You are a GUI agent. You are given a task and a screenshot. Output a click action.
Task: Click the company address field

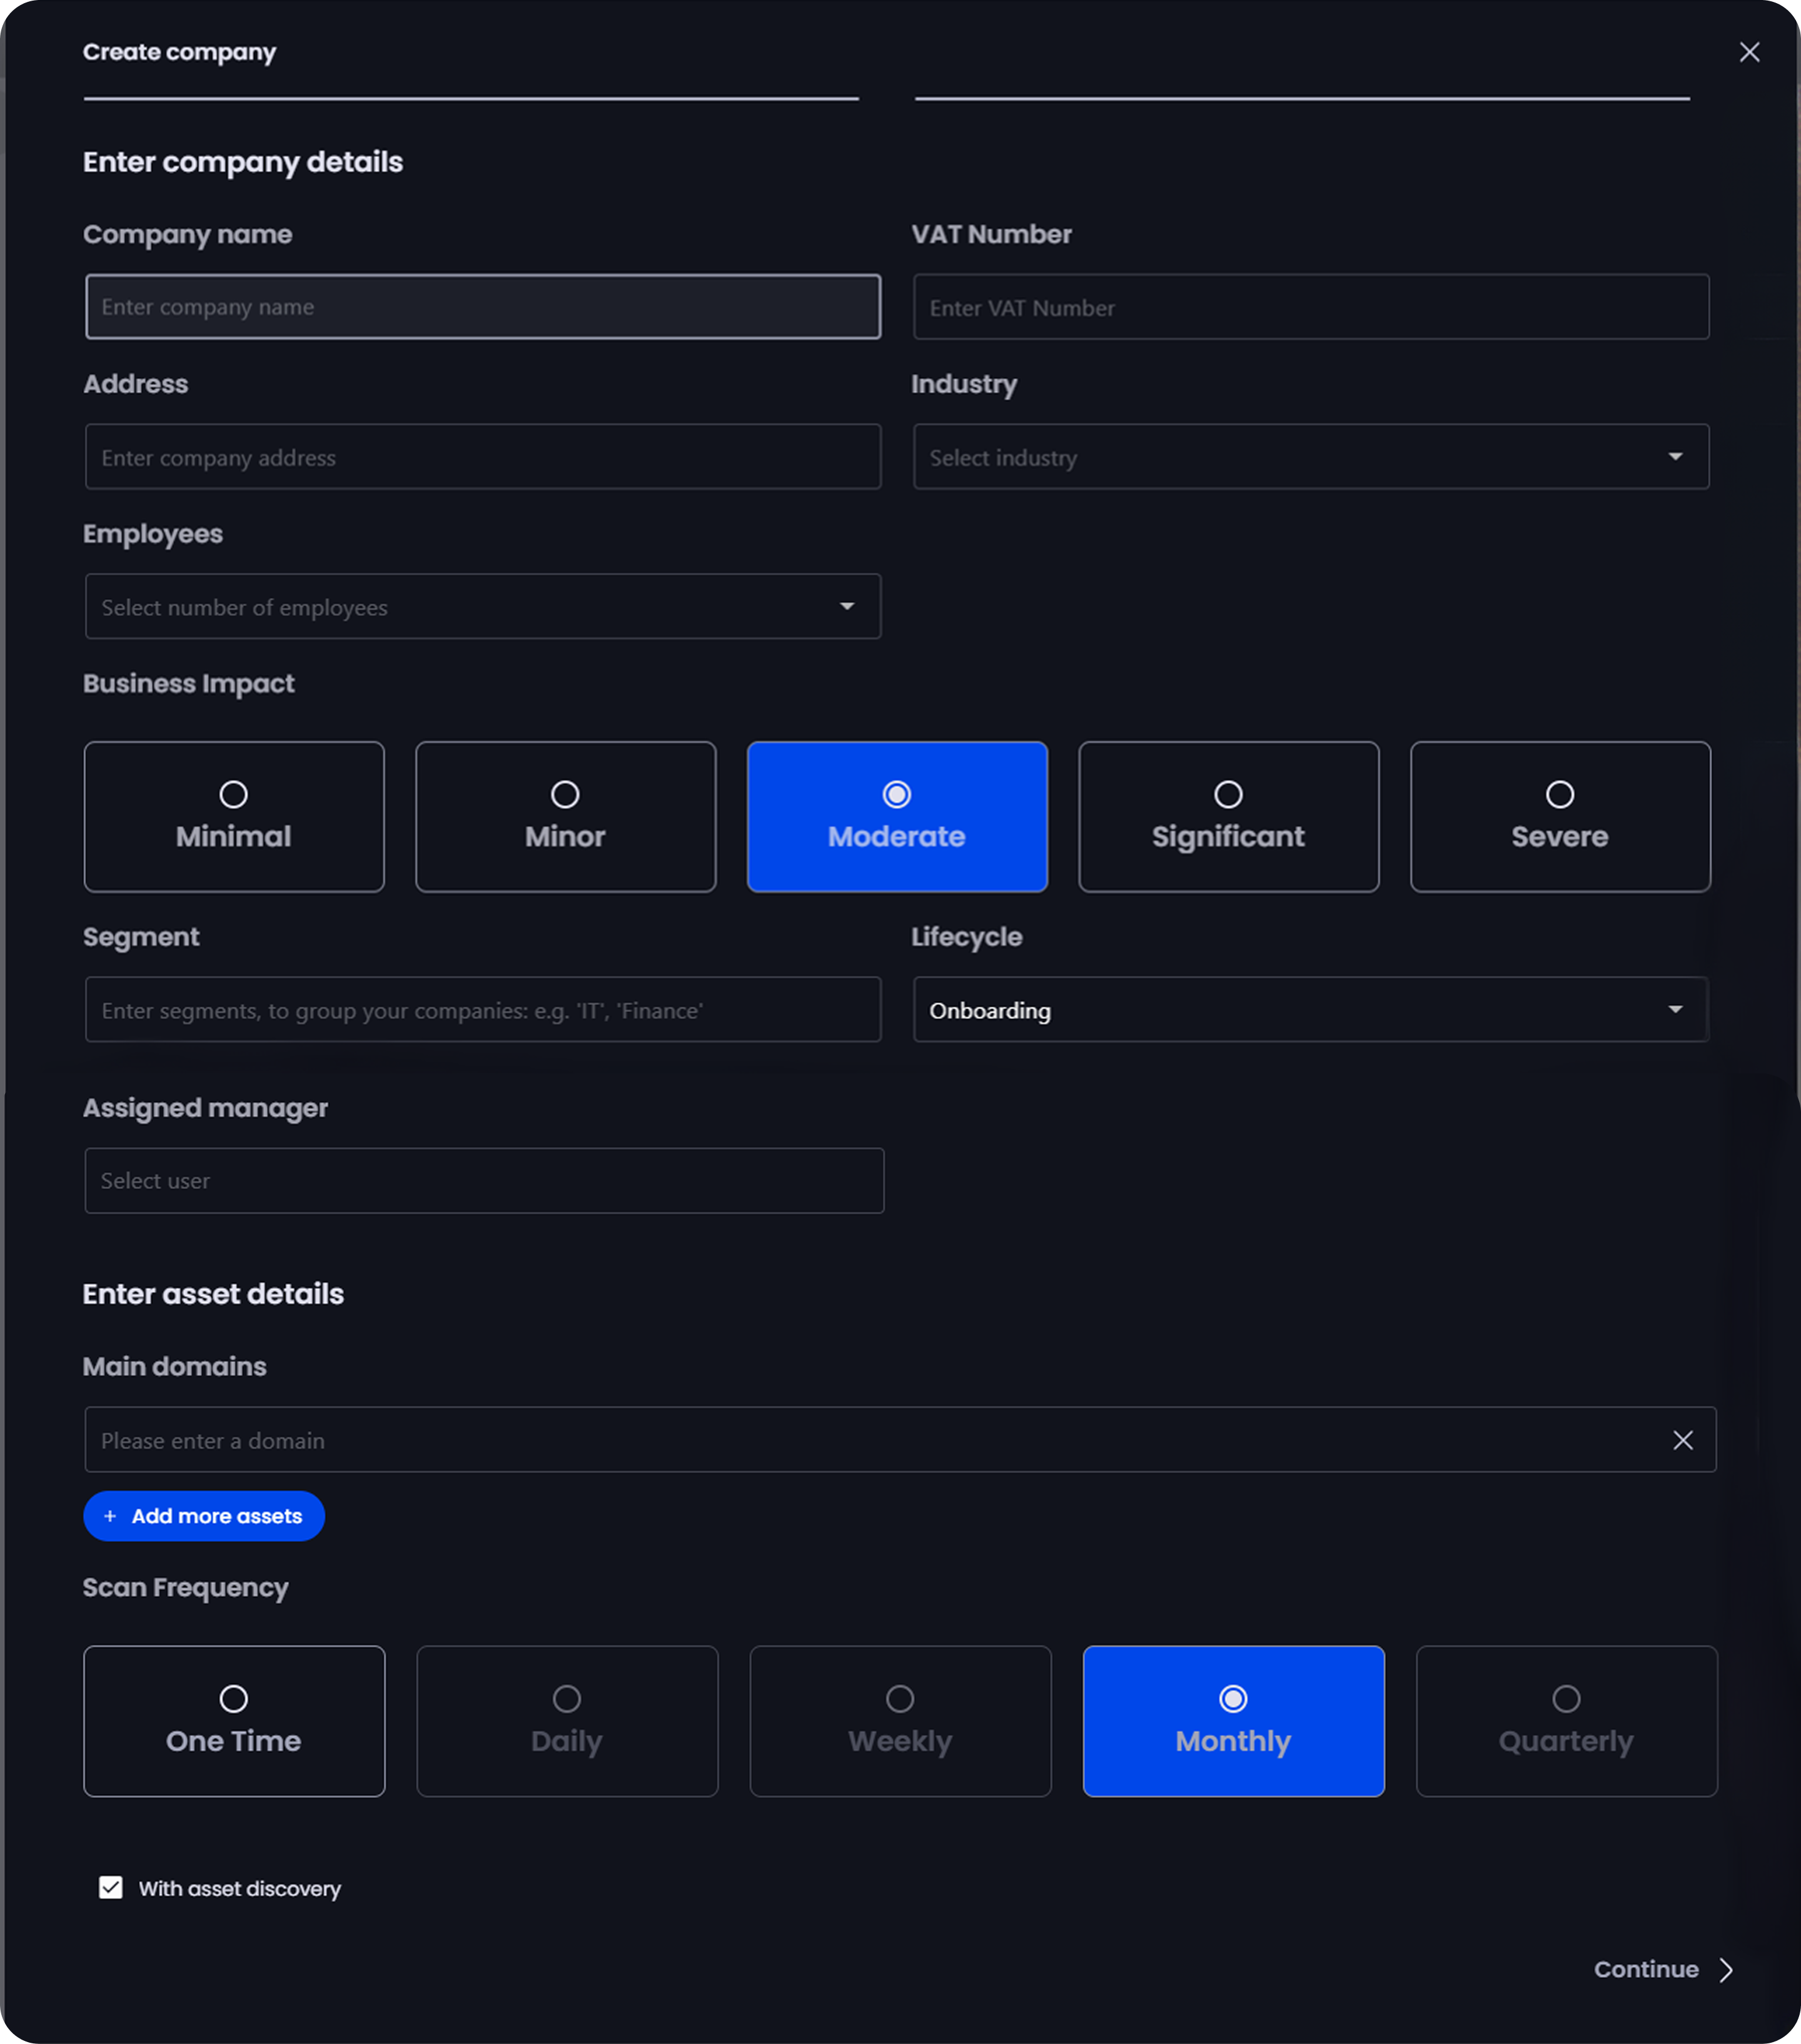point(483,457)
